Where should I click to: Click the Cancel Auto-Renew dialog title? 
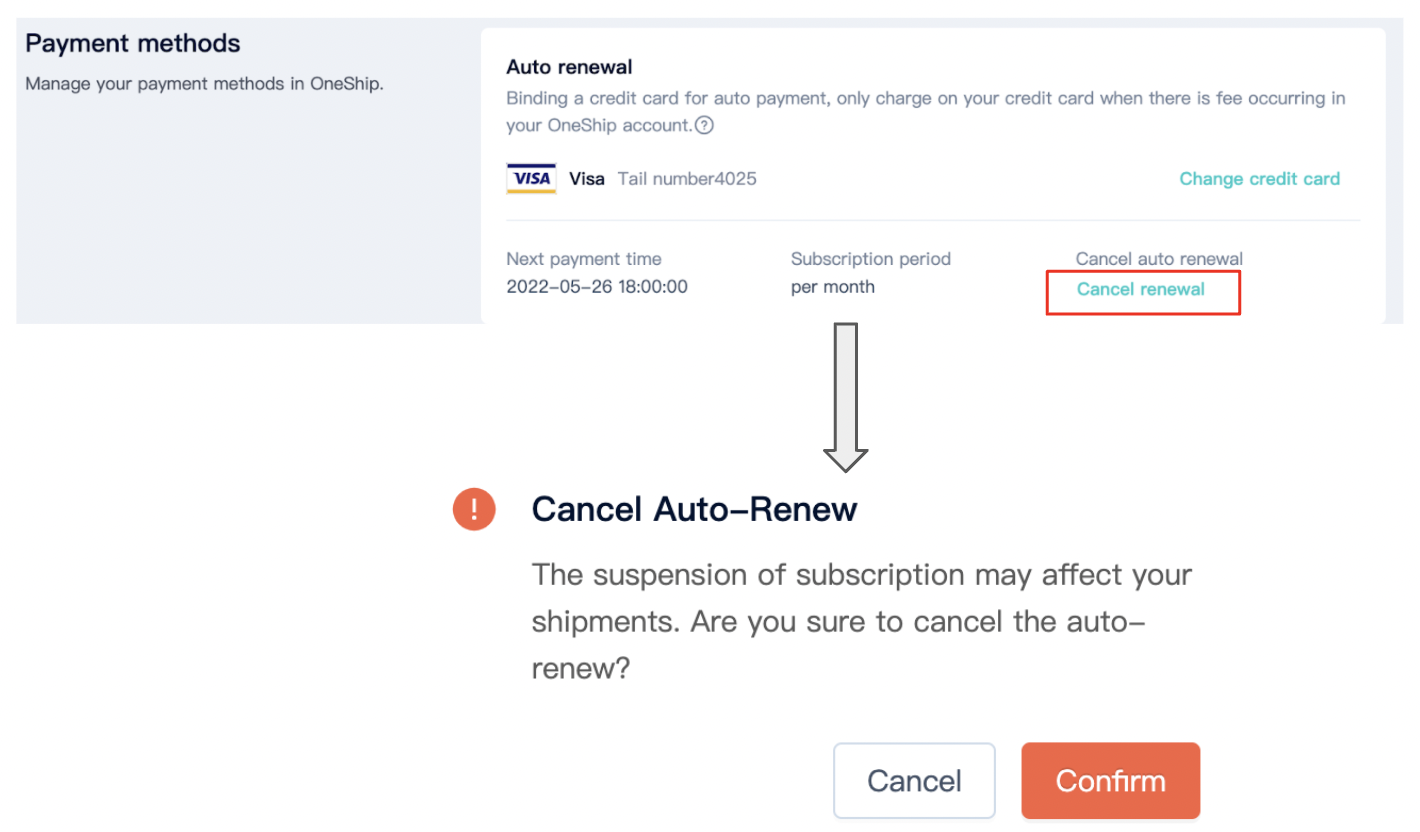695,509
